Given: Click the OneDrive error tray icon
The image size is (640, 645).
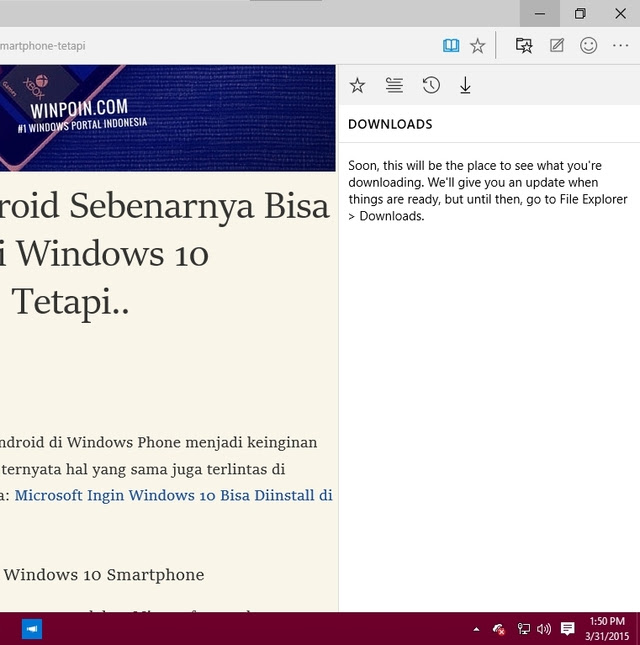Looking at the screenshot, I should (x=499, y=629).
